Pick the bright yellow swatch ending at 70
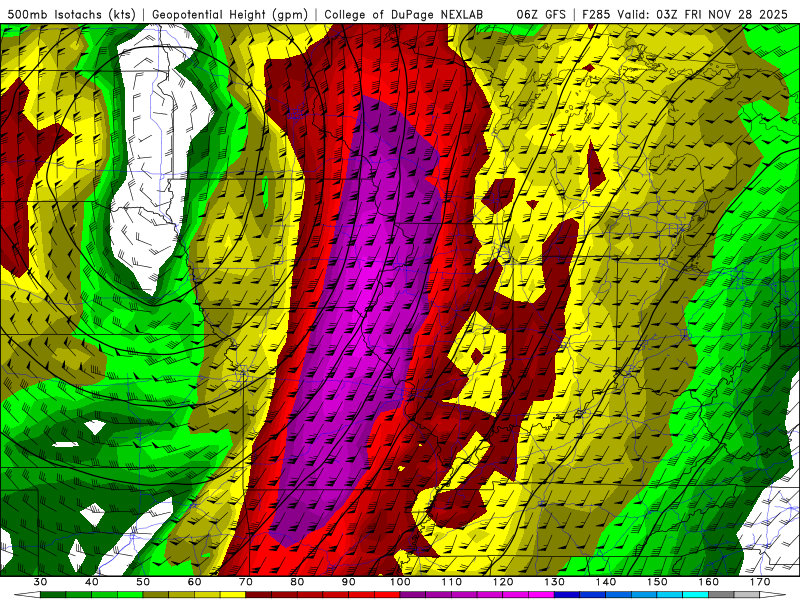This screenshot has height=600, width=800. point(233,595)
